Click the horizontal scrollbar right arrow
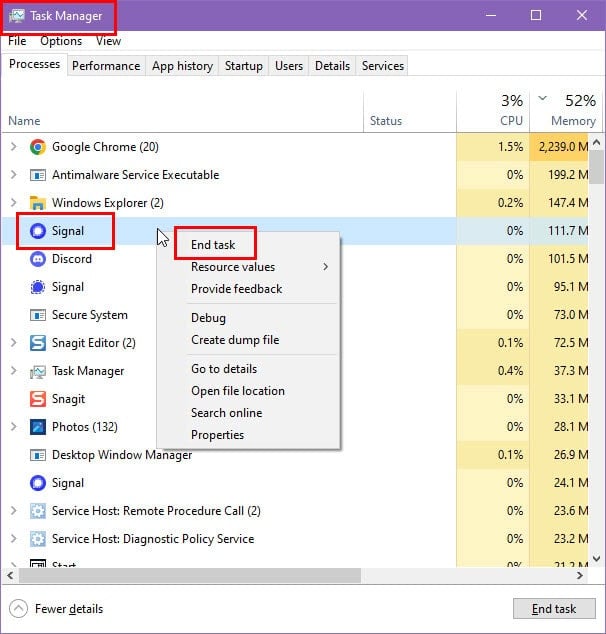 point(580,575)
